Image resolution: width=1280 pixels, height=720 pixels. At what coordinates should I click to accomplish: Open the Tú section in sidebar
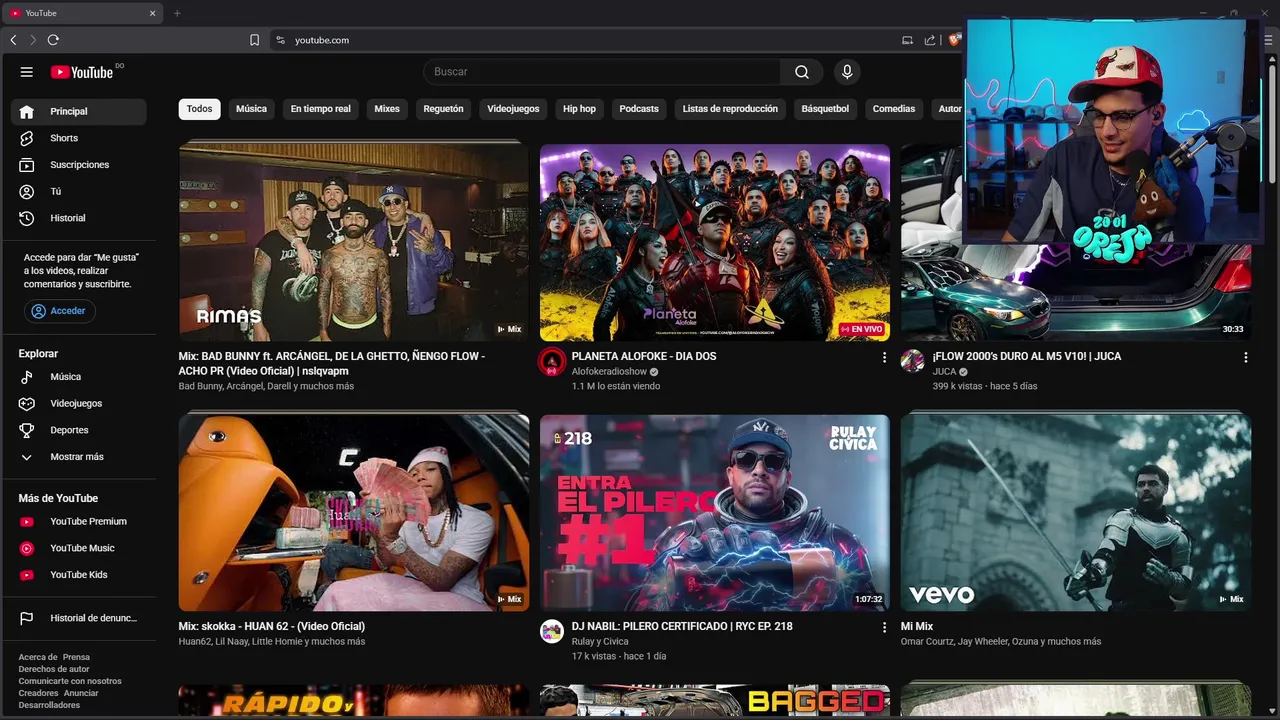79,191
